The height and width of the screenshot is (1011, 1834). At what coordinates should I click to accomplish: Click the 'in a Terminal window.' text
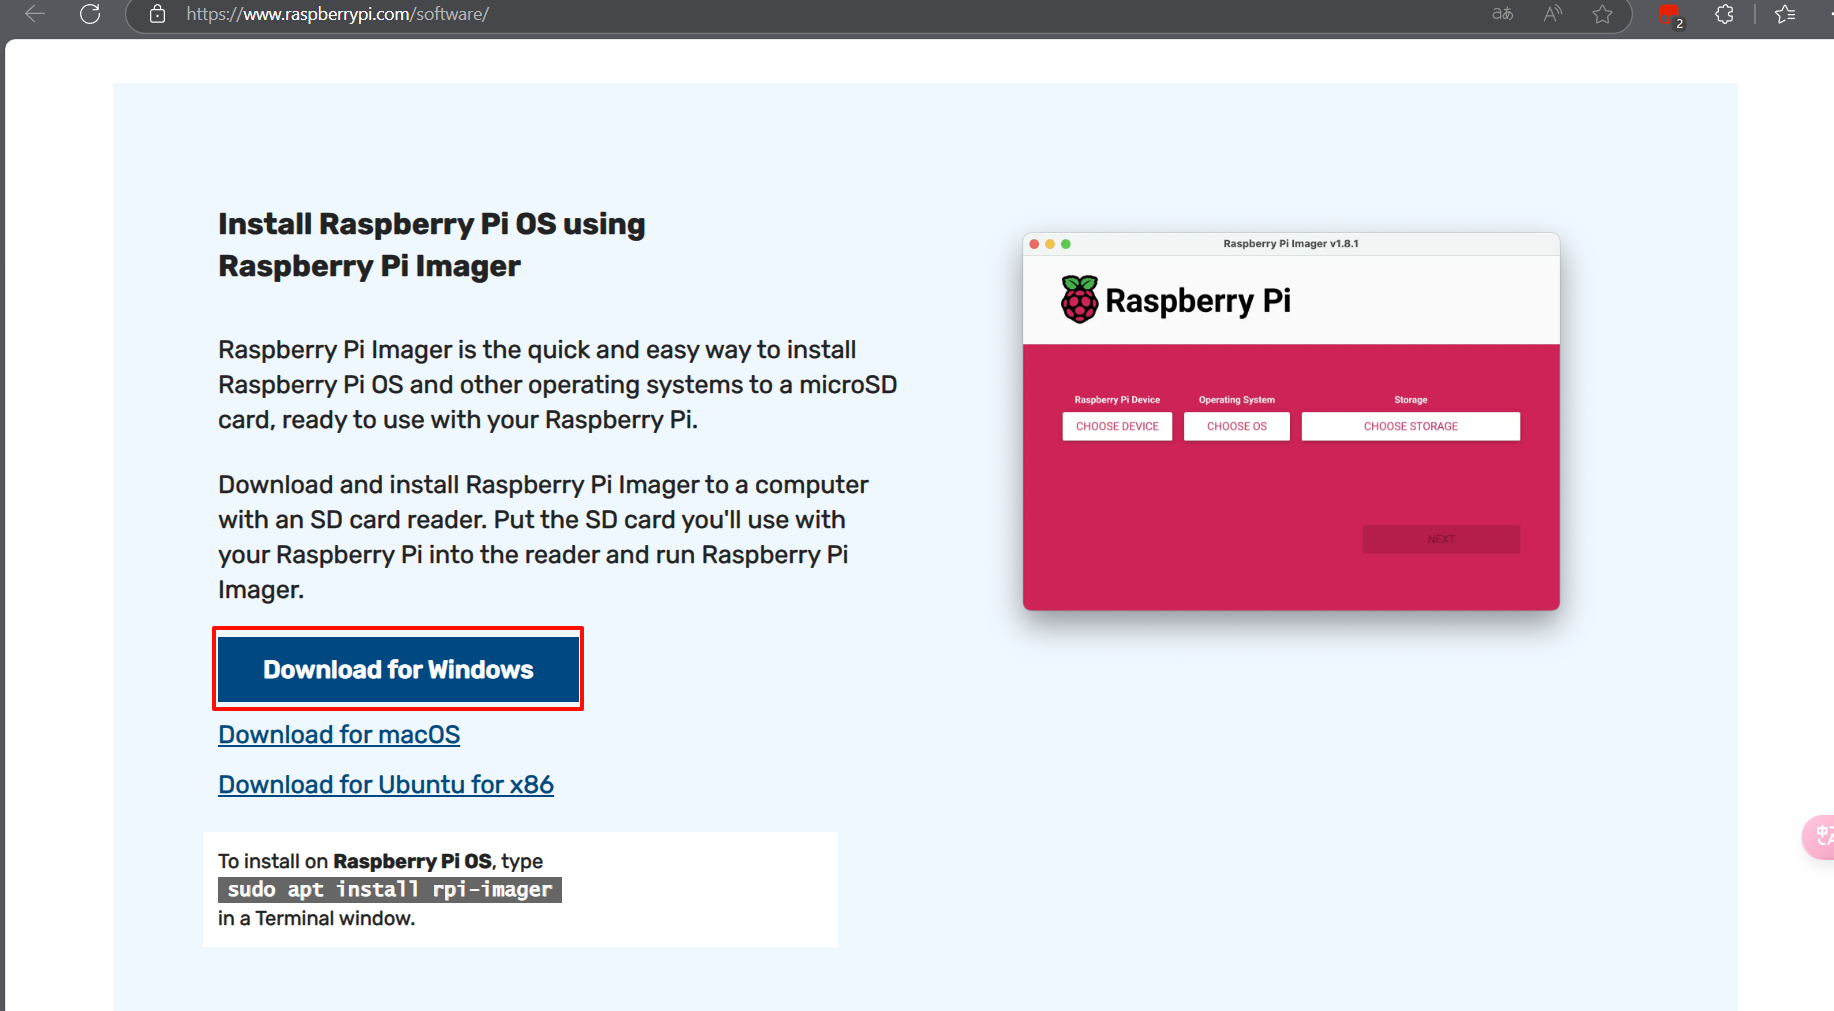(316, 918)
